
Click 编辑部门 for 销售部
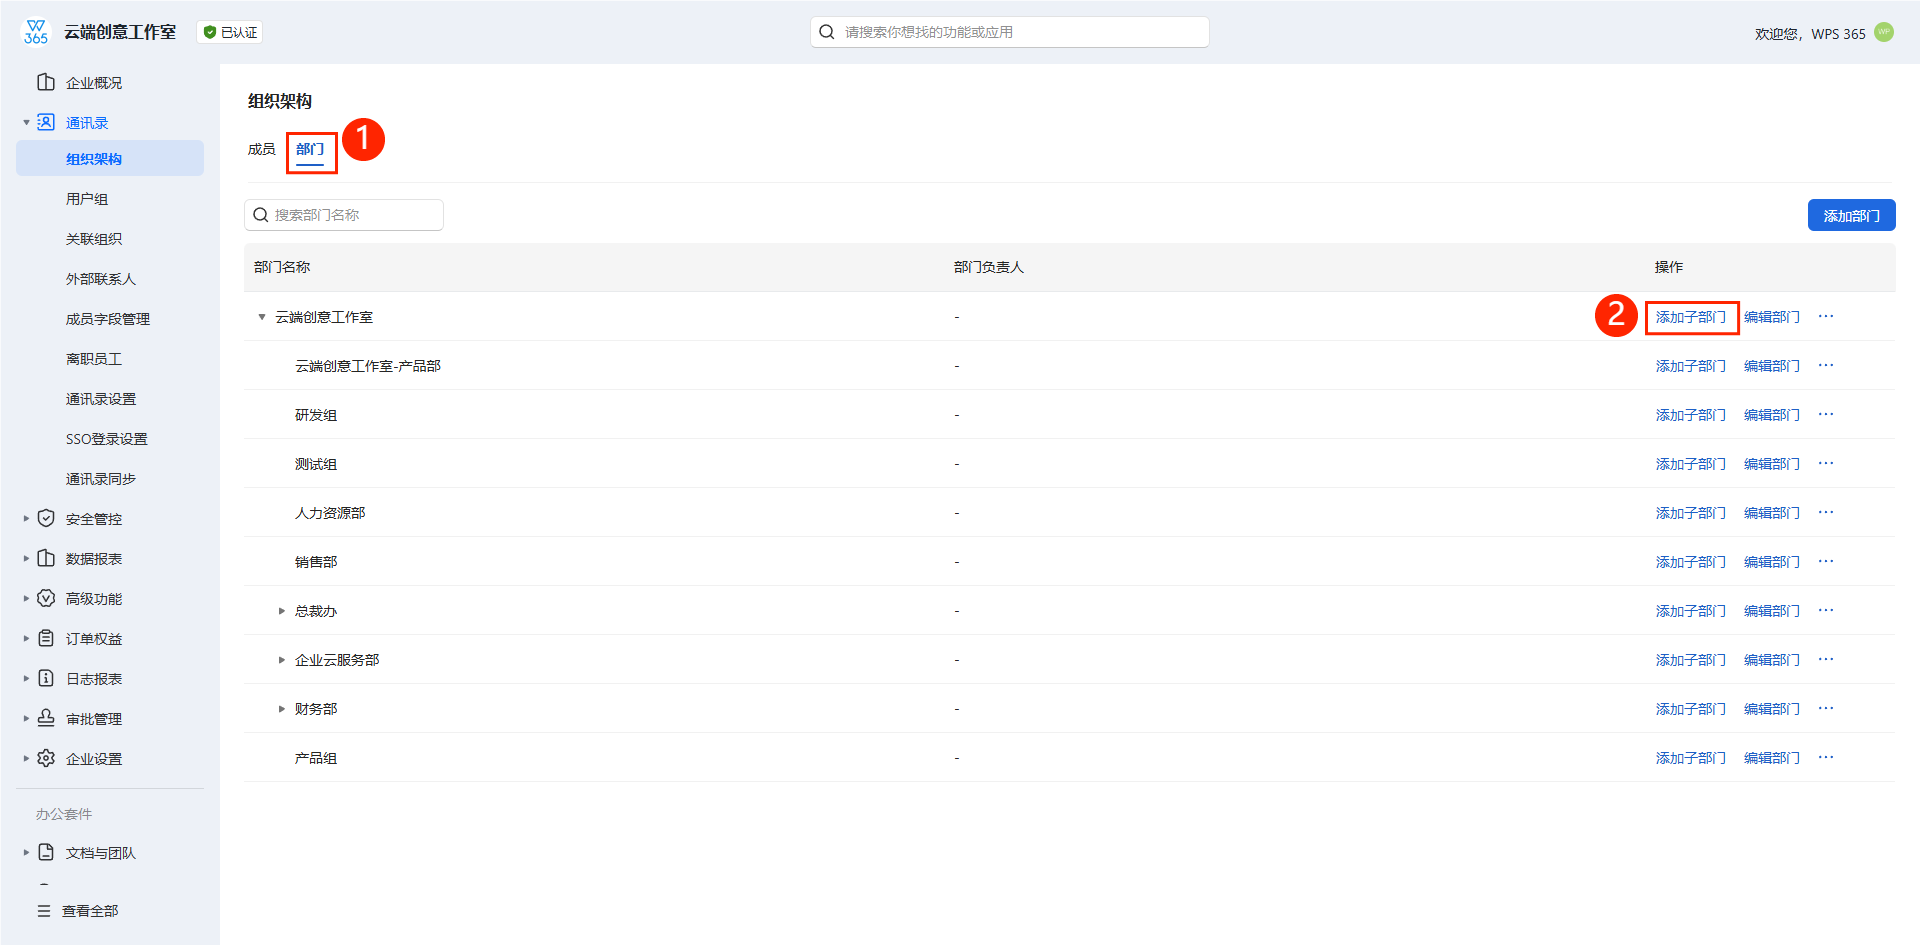(x=1771, y=562)
